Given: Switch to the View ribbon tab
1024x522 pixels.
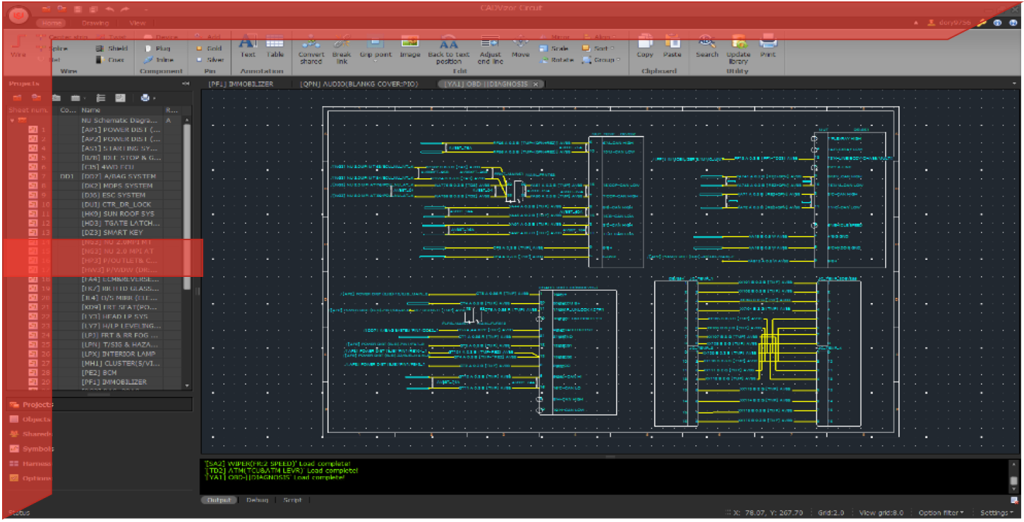Looking at the screenshot, I should [137, 23].
